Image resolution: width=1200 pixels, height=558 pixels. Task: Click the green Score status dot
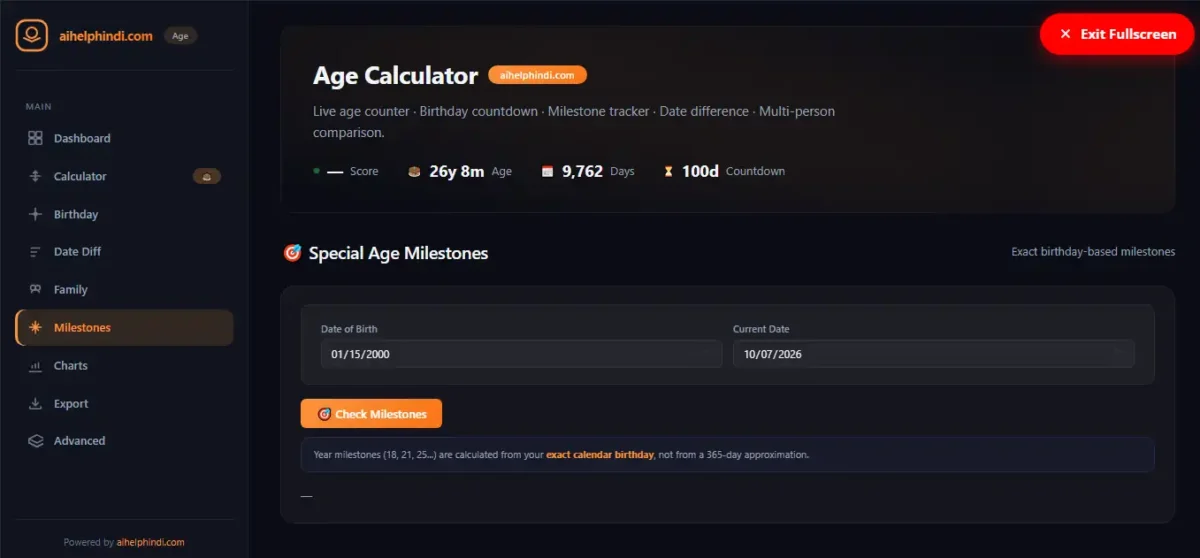(317, 171)
